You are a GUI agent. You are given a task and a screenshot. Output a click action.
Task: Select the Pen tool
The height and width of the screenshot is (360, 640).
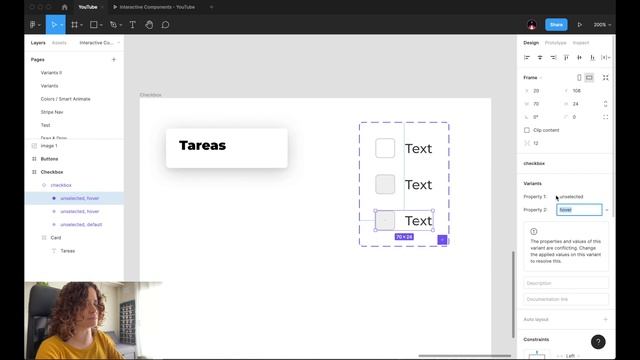pos(113,25)
